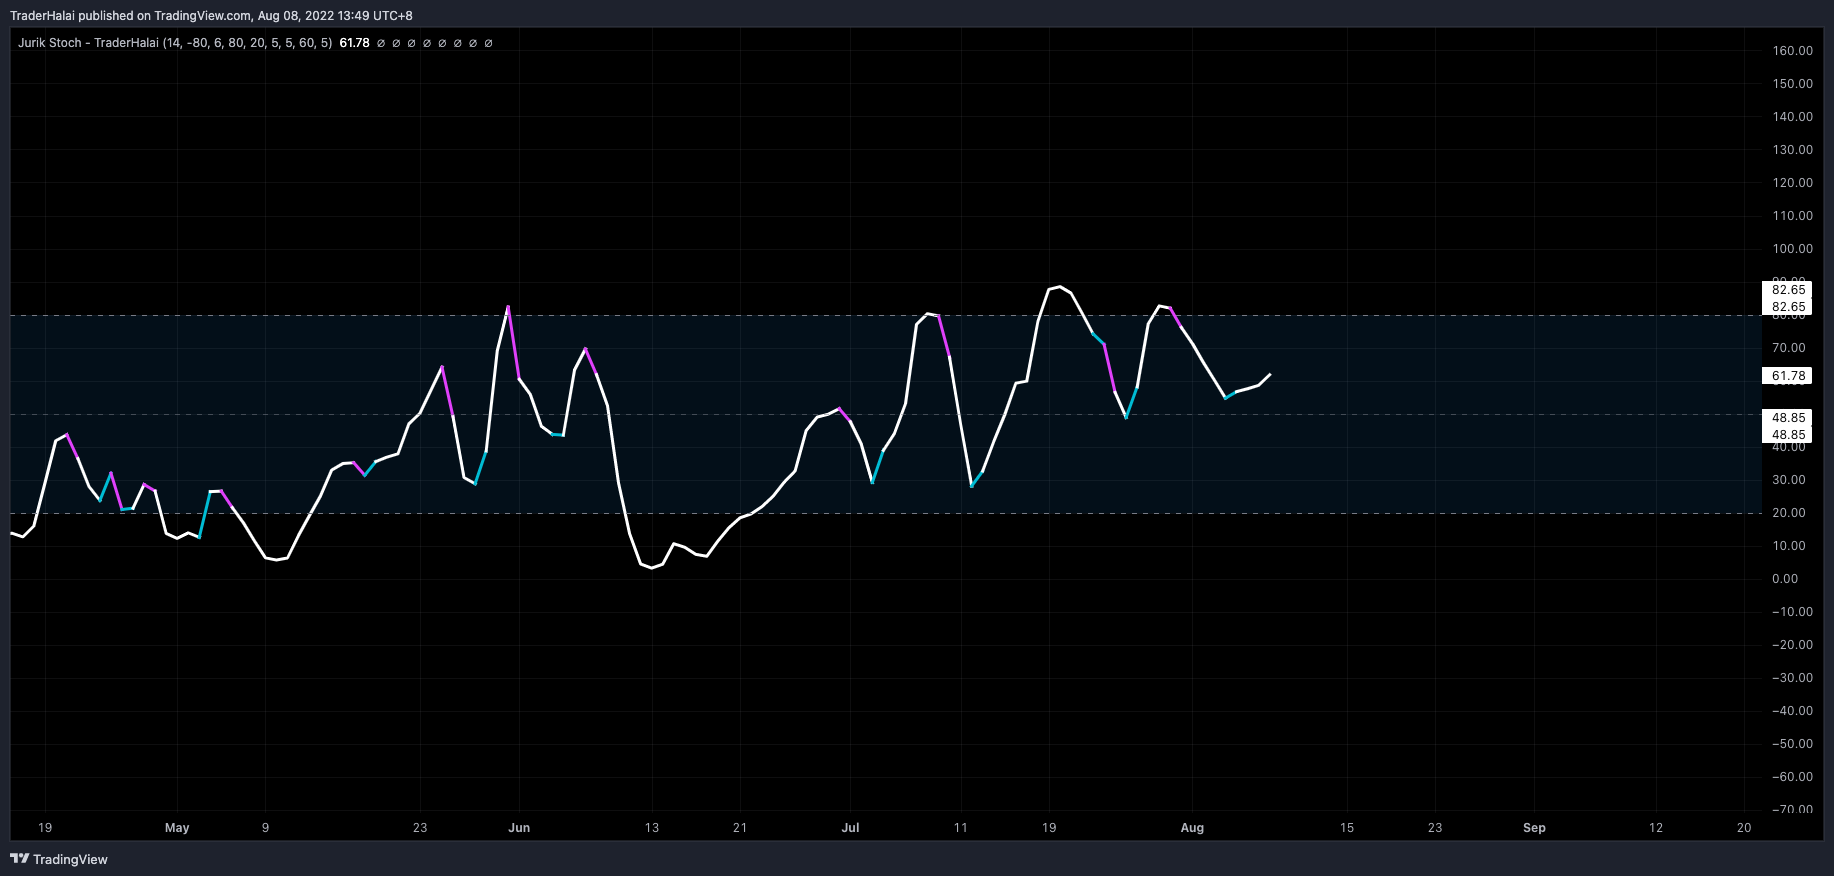The width and height of the screenshot is (1834, 876).
Task: Click the Jun label on the time axis
Action: pos(519,828)
